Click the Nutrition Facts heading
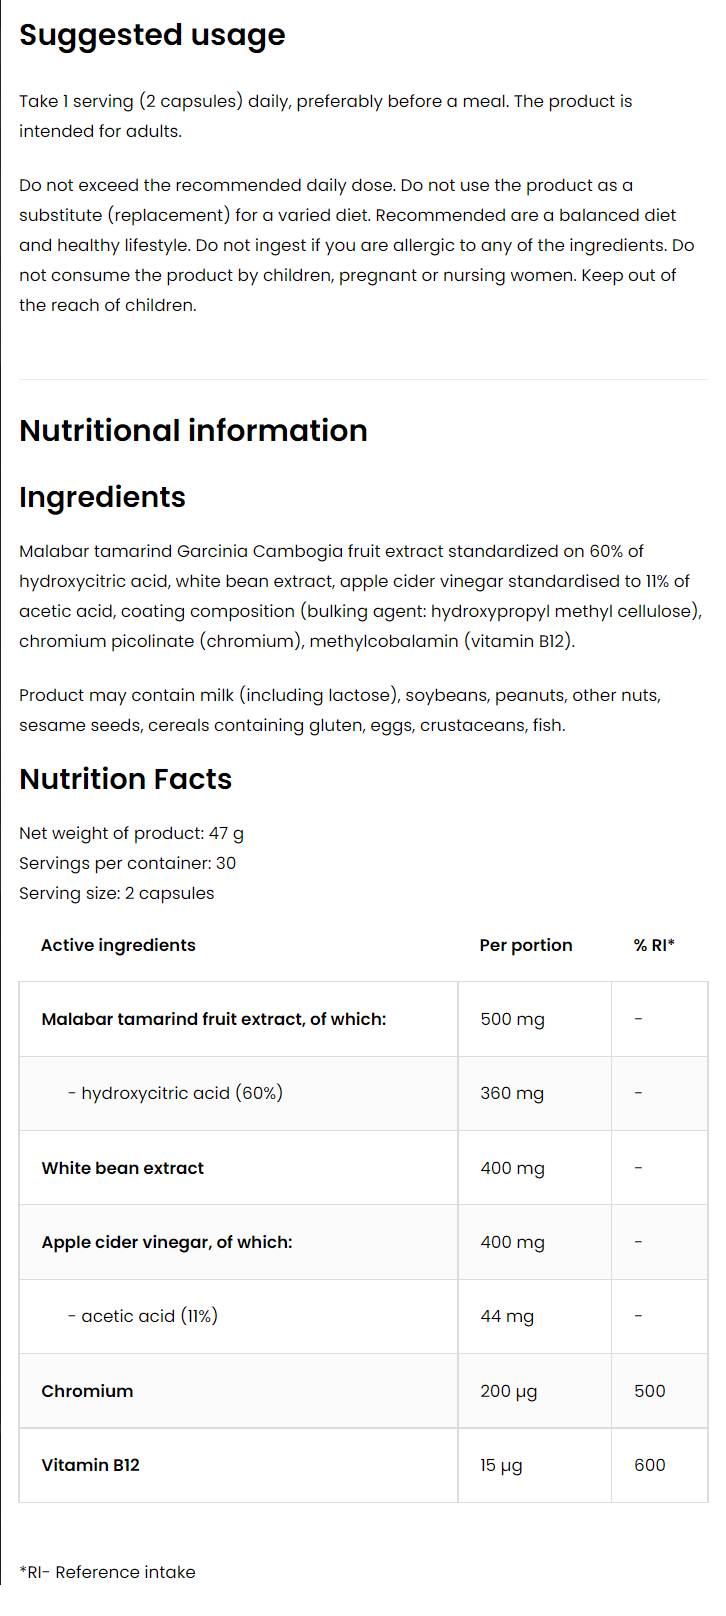Viewport: 726px width, 1616px height. tap(125, 779)
